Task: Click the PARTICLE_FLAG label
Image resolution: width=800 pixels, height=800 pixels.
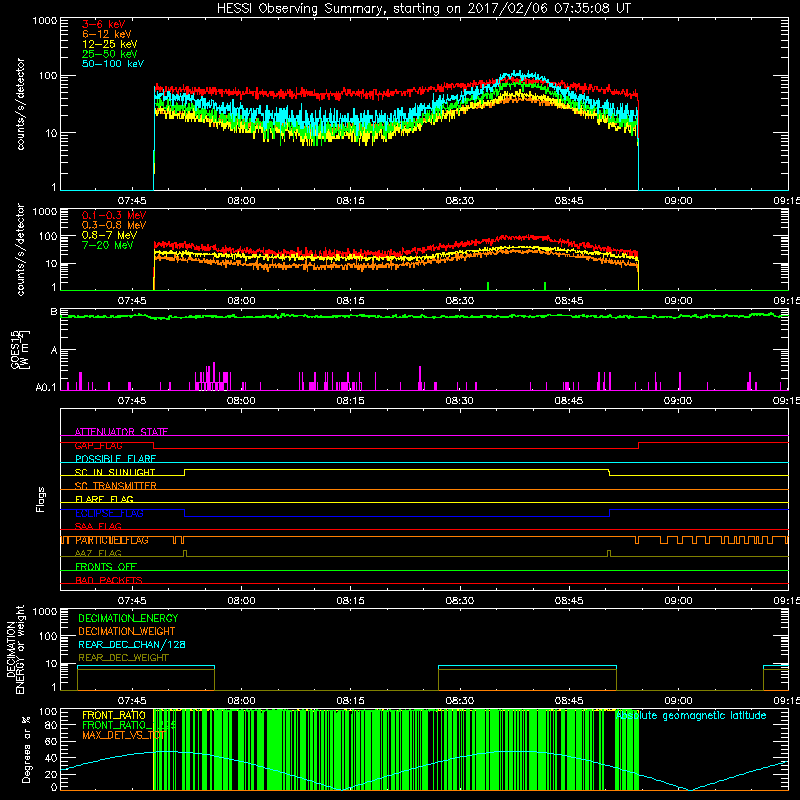Action: click(112, 540)
